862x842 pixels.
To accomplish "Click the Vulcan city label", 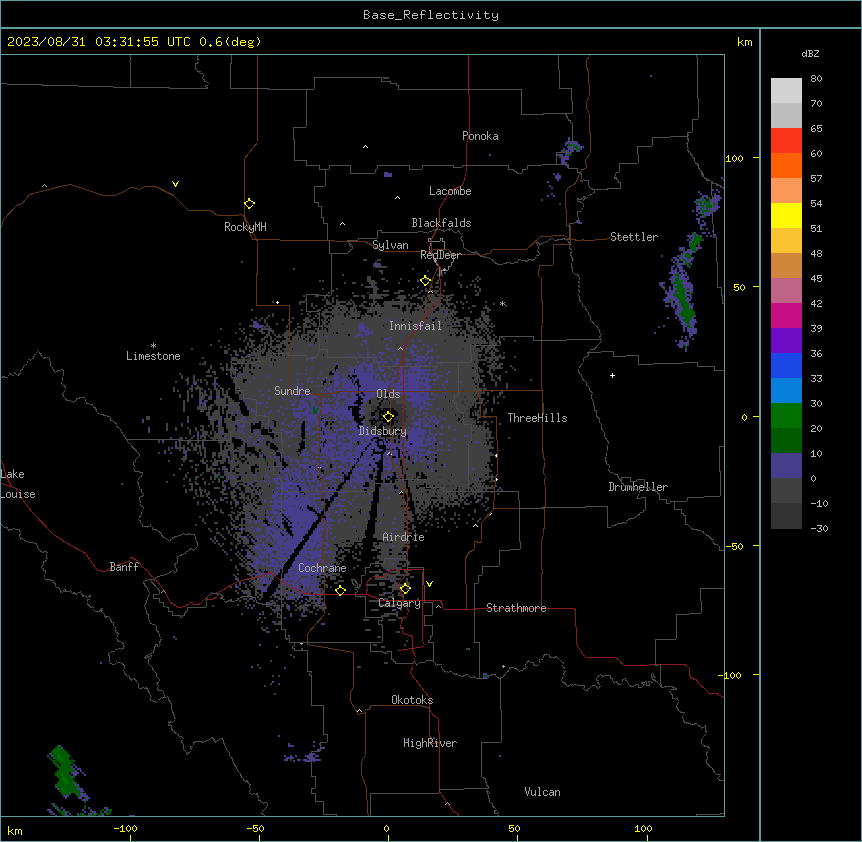I will click(x=543, y=792).
